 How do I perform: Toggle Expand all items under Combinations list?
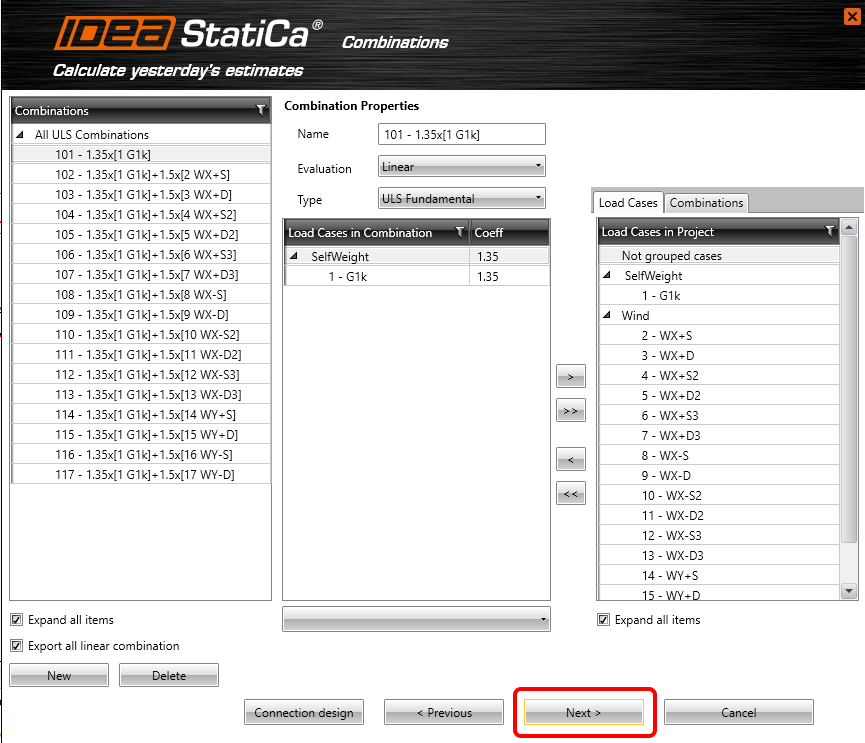(x=17, y=619)
